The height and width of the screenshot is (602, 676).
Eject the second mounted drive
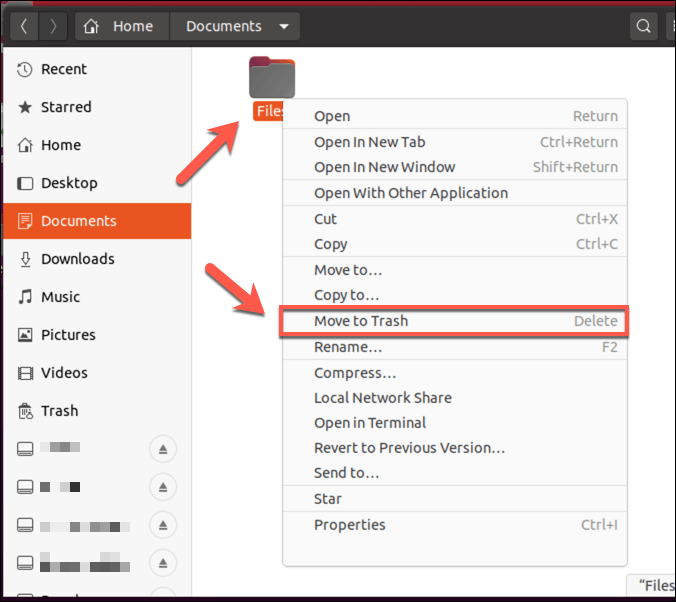(163, 487)
